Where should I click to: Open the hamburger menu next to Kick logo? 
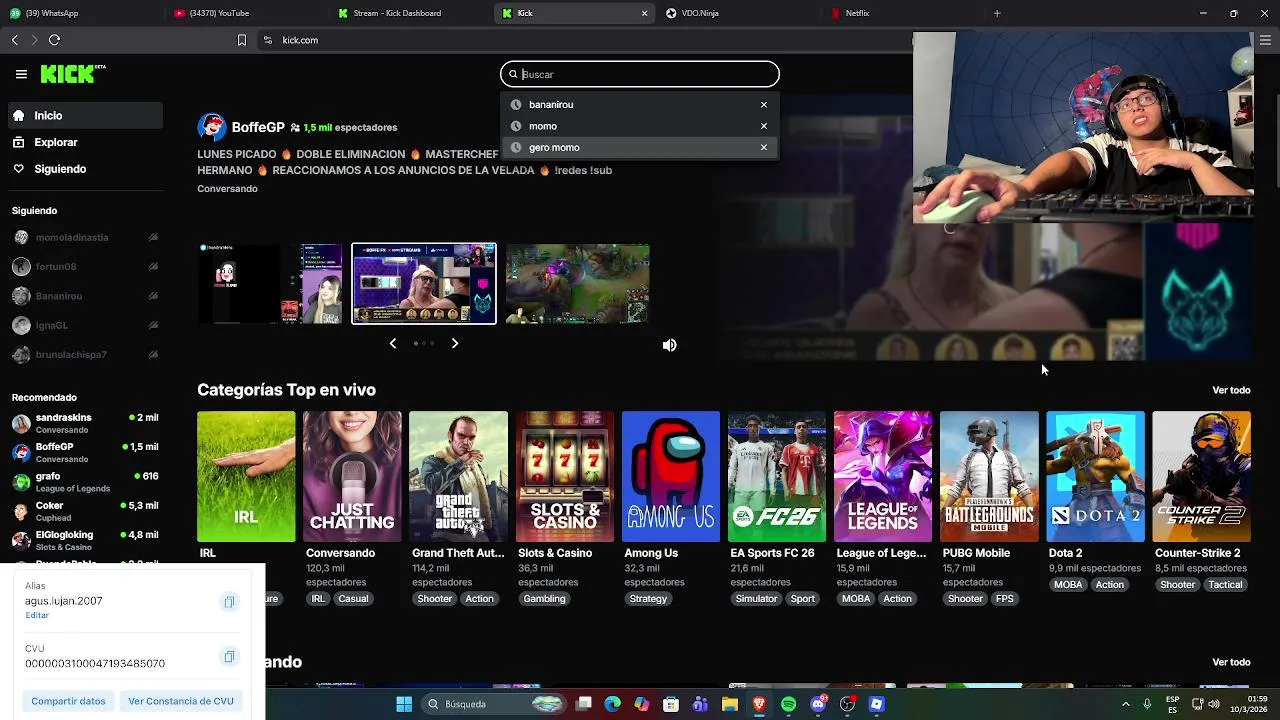21,74
